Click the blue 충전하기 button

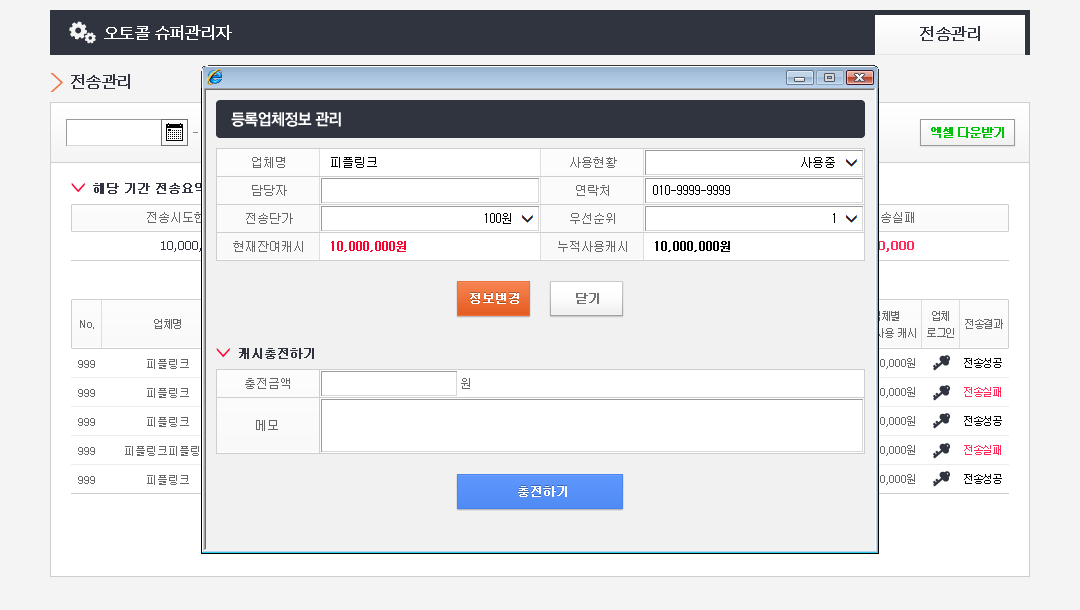pyautogui.click(x=540, y=492)
